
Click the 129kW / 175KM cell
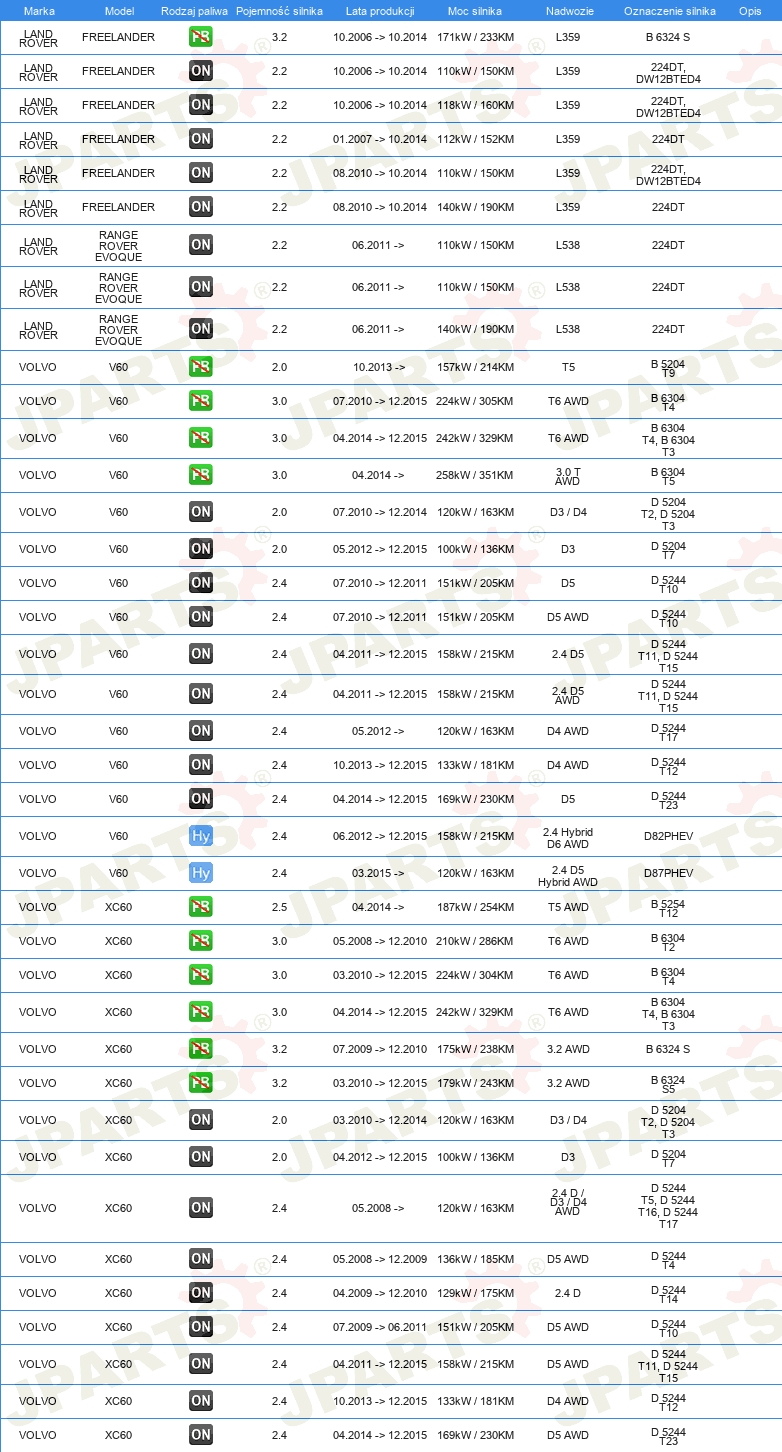475,1293
